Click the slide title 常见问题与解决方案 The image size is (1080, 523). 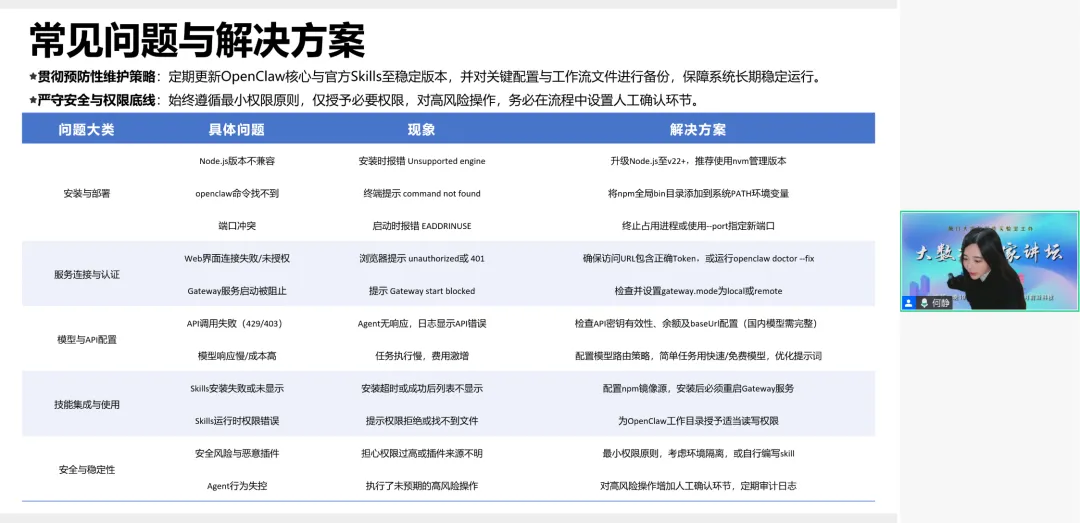(x=197, y=40)
